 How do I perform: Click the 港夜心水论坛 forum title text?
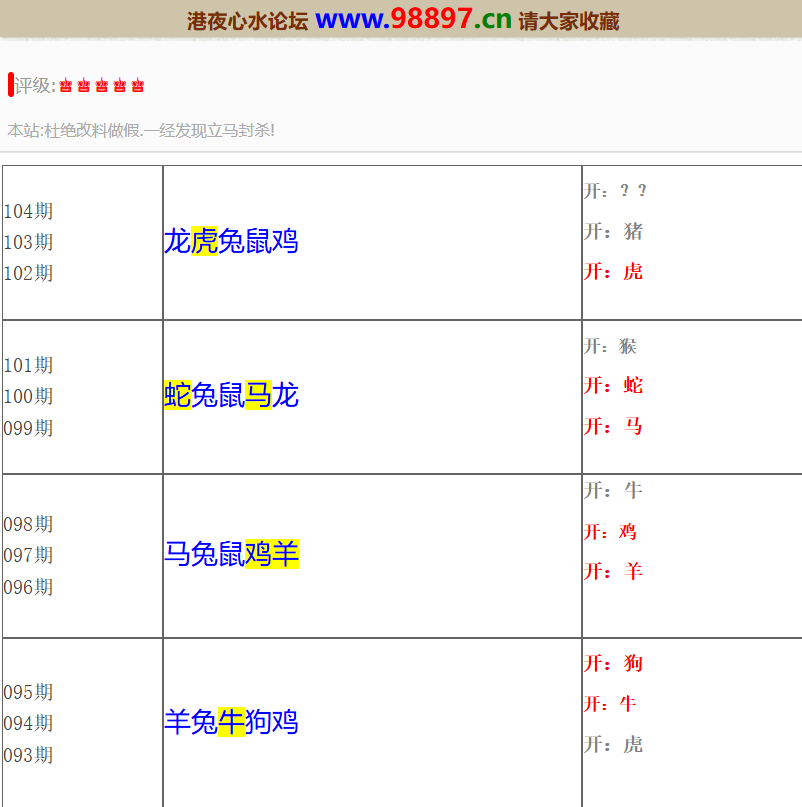pyautogui.click(x=247, y=21)
